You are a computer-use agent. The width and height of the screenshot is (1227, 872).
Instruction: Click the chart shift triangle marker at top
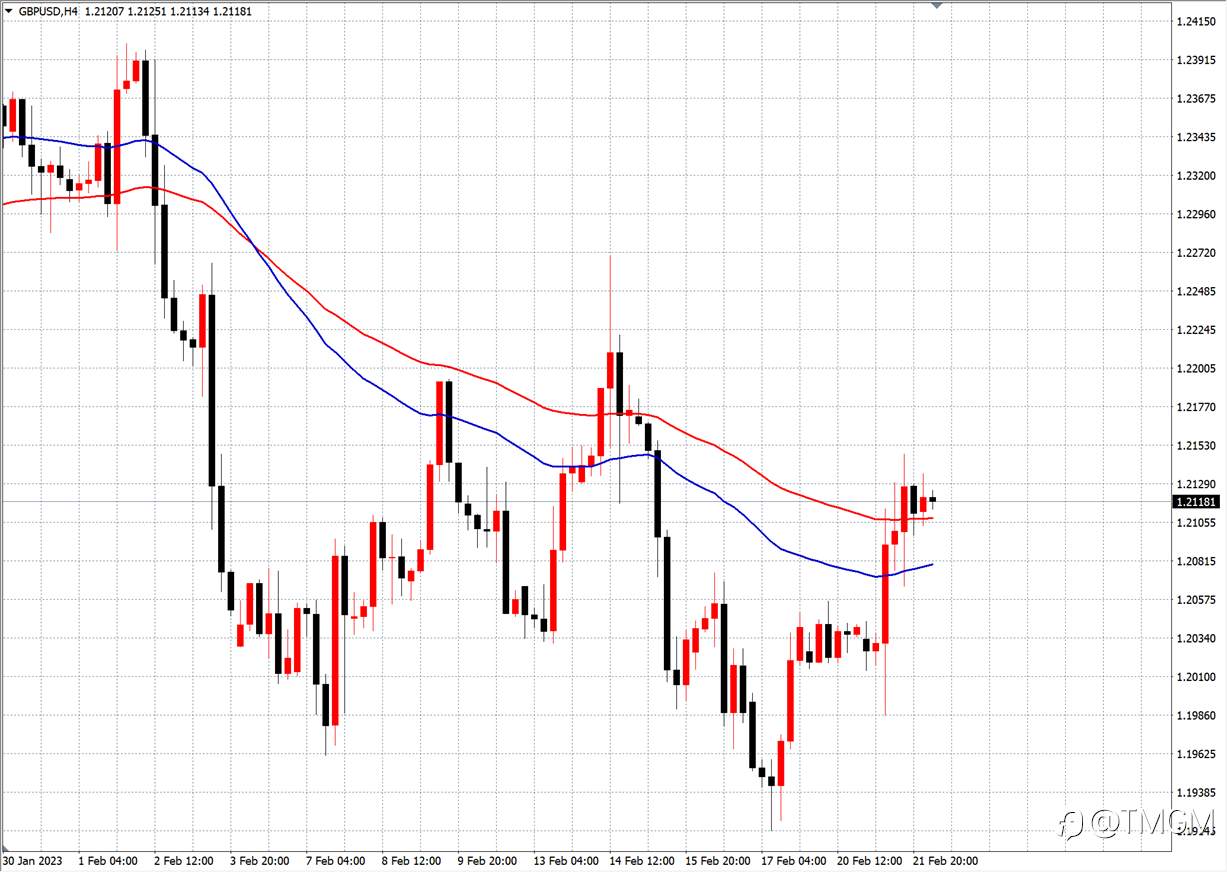pyautogui.click(x=937, y=5)
